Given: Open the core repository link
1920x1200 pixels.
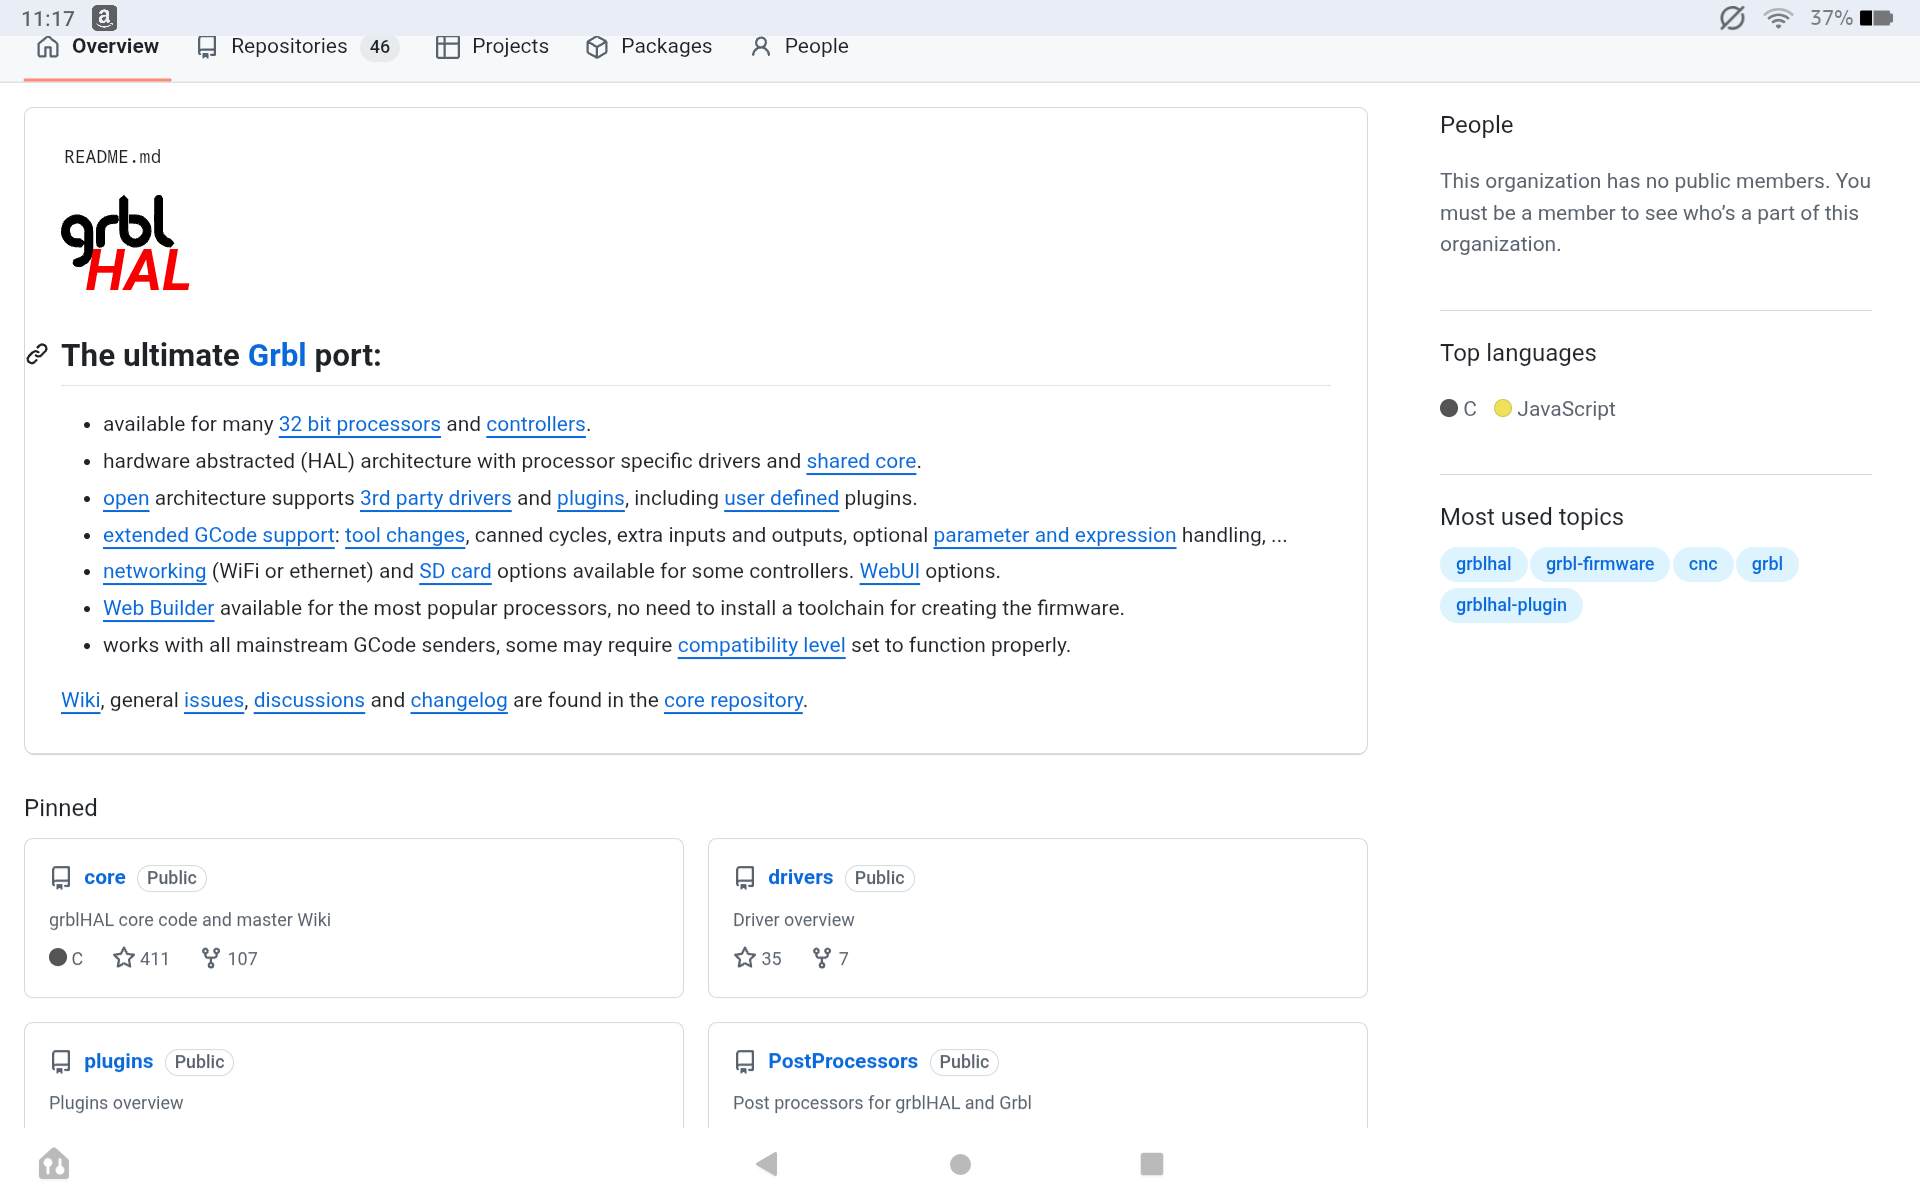Looking at the screenshot, I should pos(105,877).
